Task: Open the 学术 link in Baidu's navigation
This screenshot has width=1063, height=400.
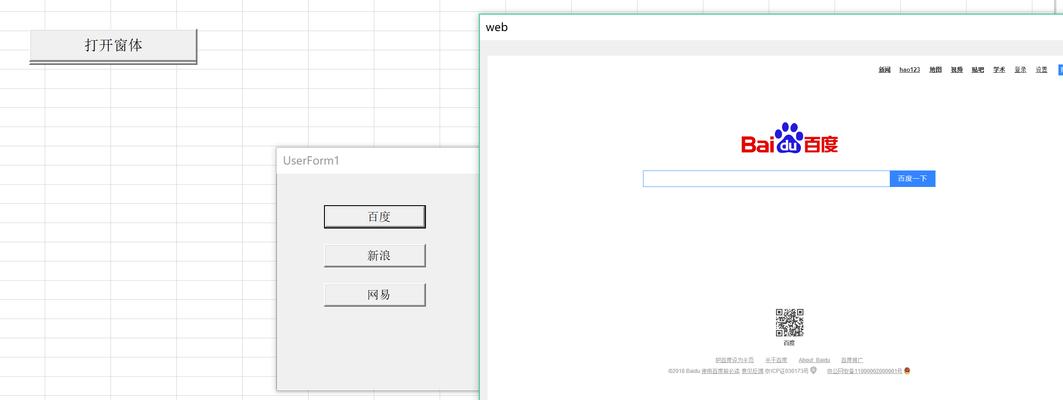Action: click(999, 70)
